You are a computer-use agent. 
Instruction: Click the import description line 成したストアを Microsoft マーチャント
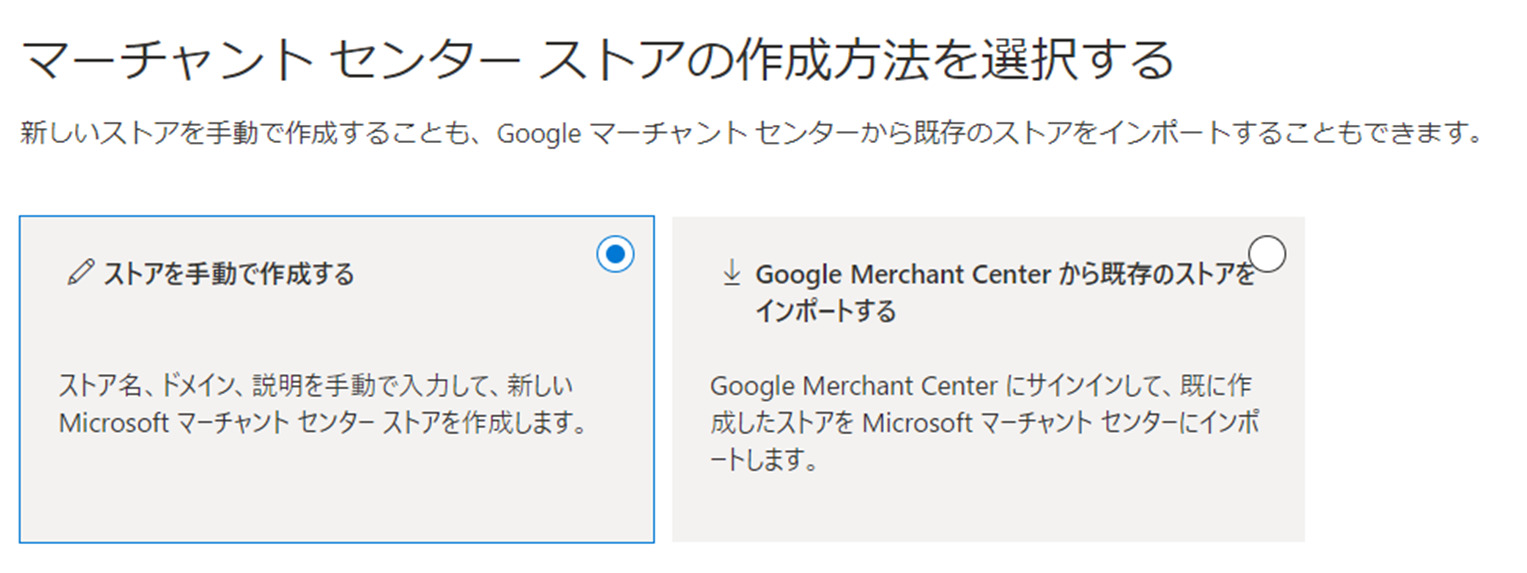pos(985,423)
